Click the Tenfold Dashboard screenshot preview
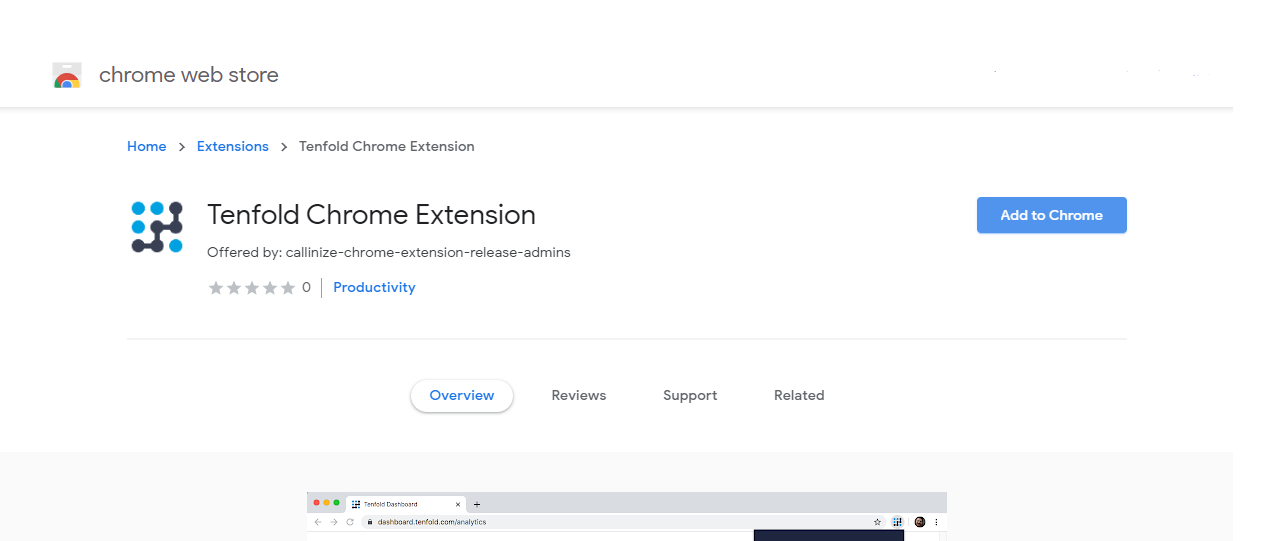 [627, 516]
